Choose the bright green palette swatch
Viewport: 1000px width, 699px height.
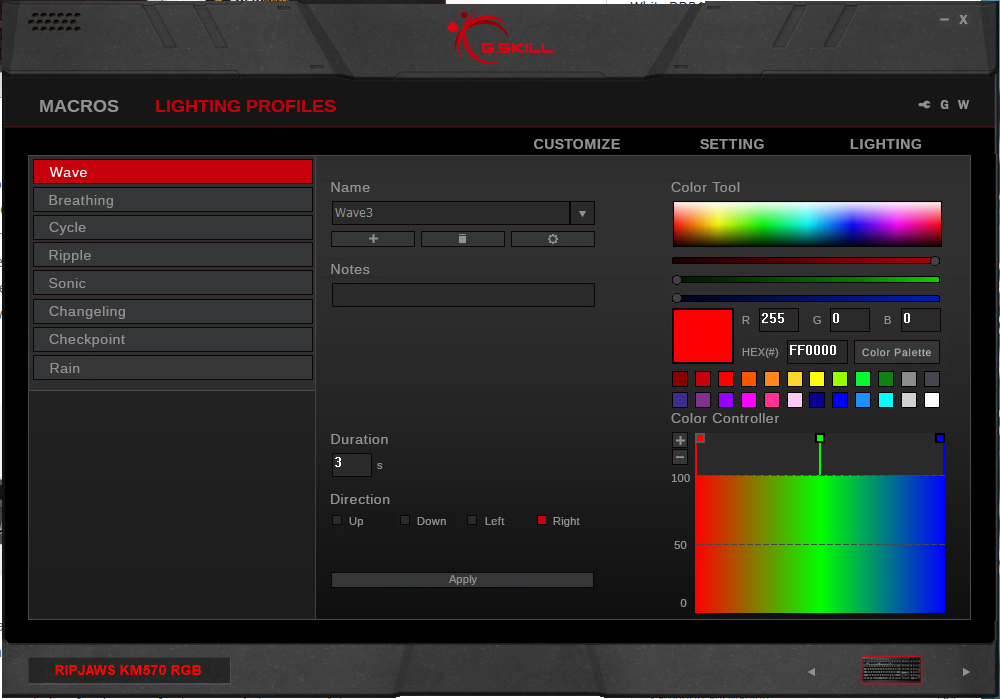[863, 379]
